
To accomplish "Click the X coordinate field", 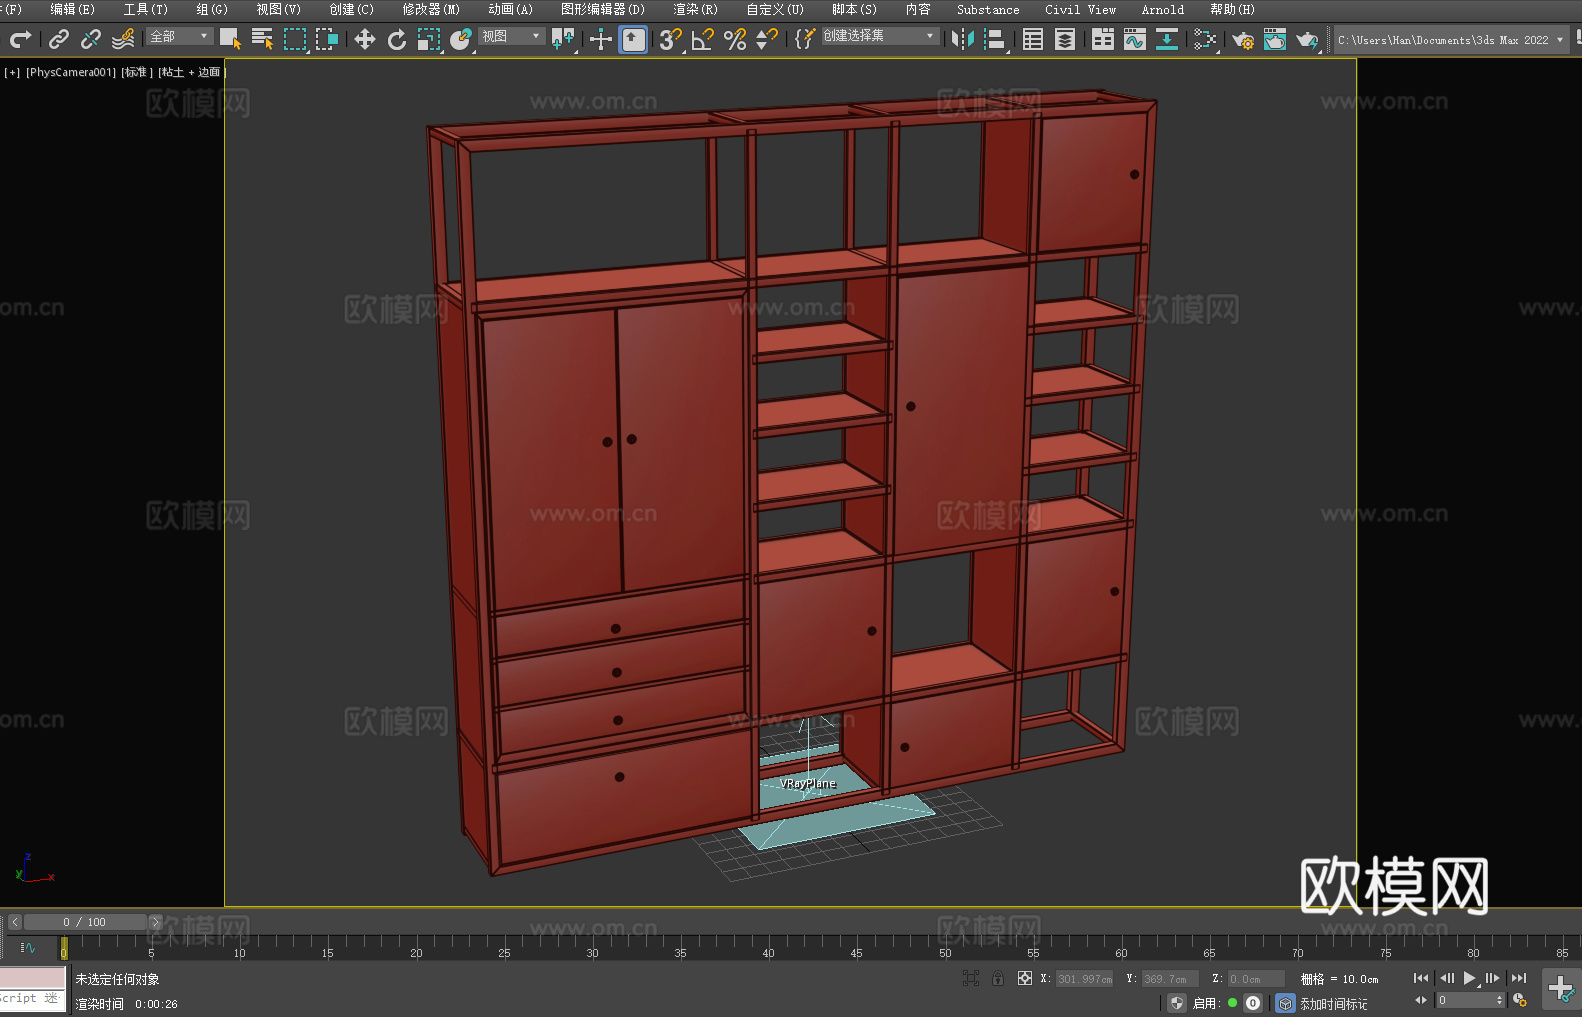I will pos(1085,979).
